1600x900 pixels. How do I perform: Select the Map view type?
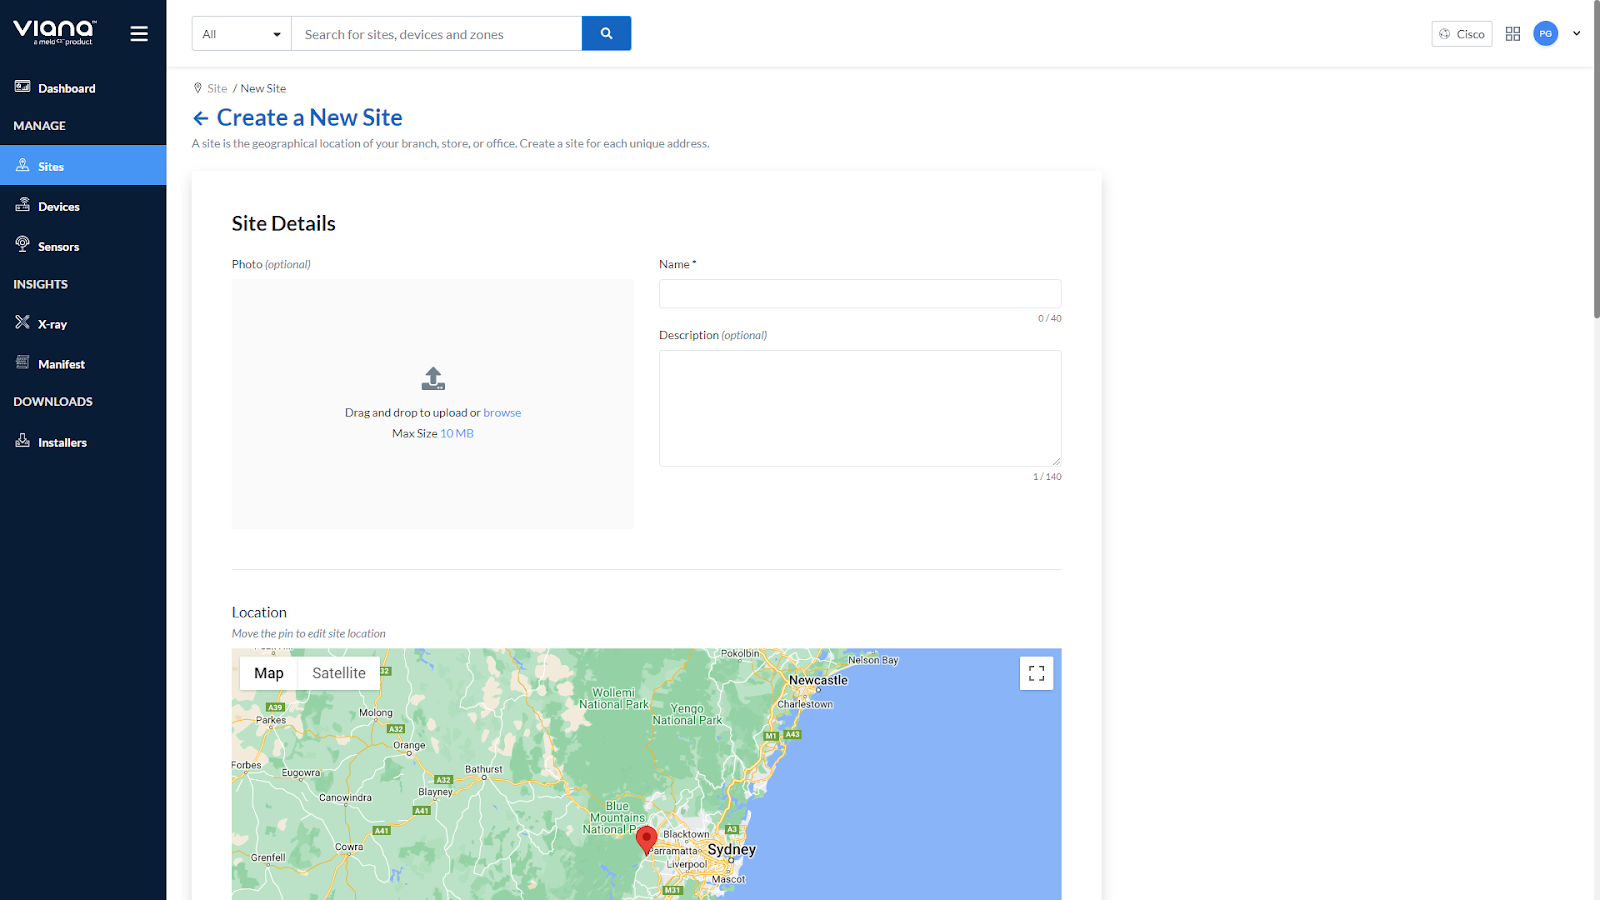(x=269, y=673)
